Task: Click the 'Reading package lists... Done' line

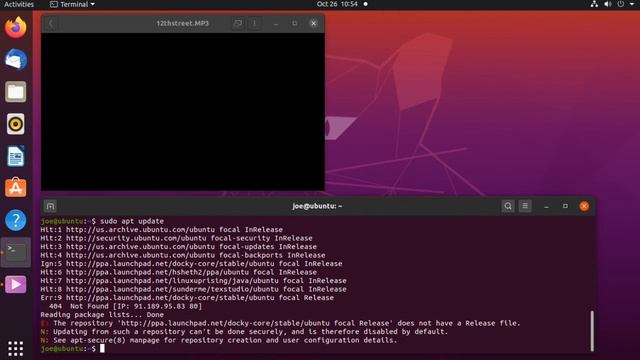Action: pos(102,315)
